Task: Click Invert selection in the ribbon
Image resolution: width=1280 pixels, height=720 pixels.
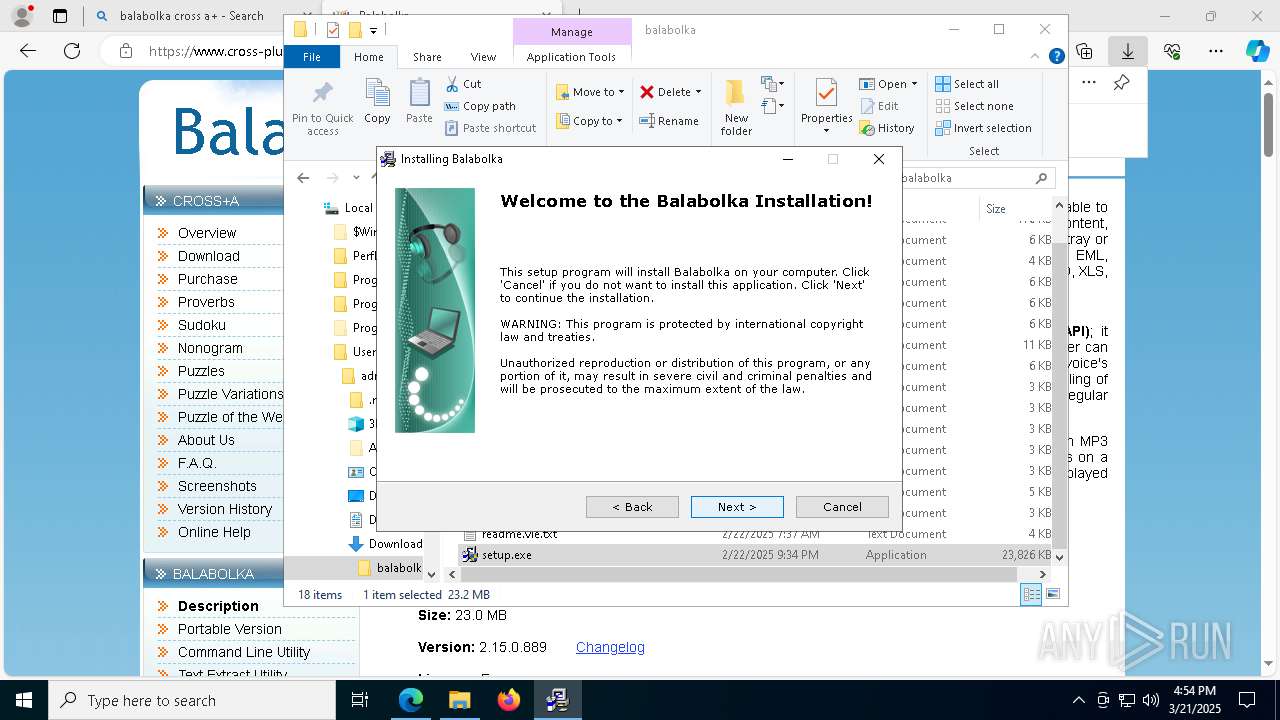Action: point(983,128)
